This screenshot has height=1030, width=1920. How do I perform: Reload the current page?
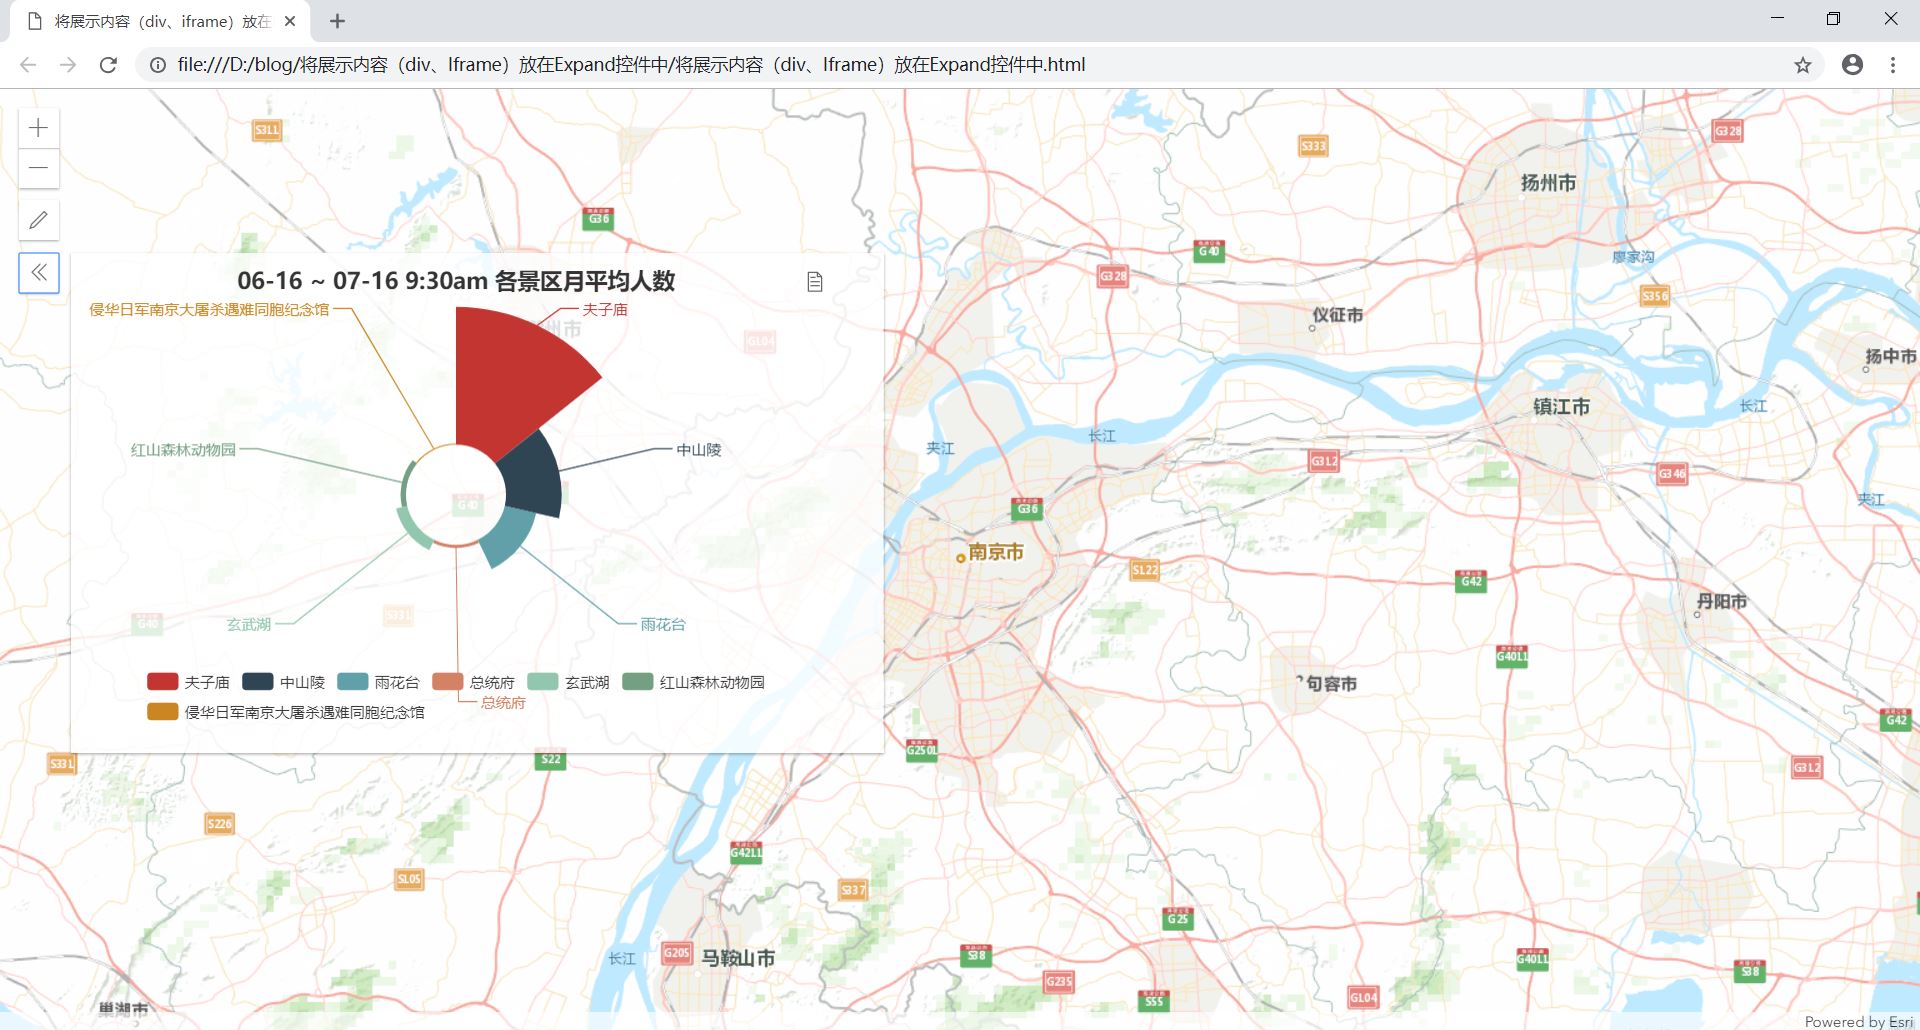[x=108, y=65]
